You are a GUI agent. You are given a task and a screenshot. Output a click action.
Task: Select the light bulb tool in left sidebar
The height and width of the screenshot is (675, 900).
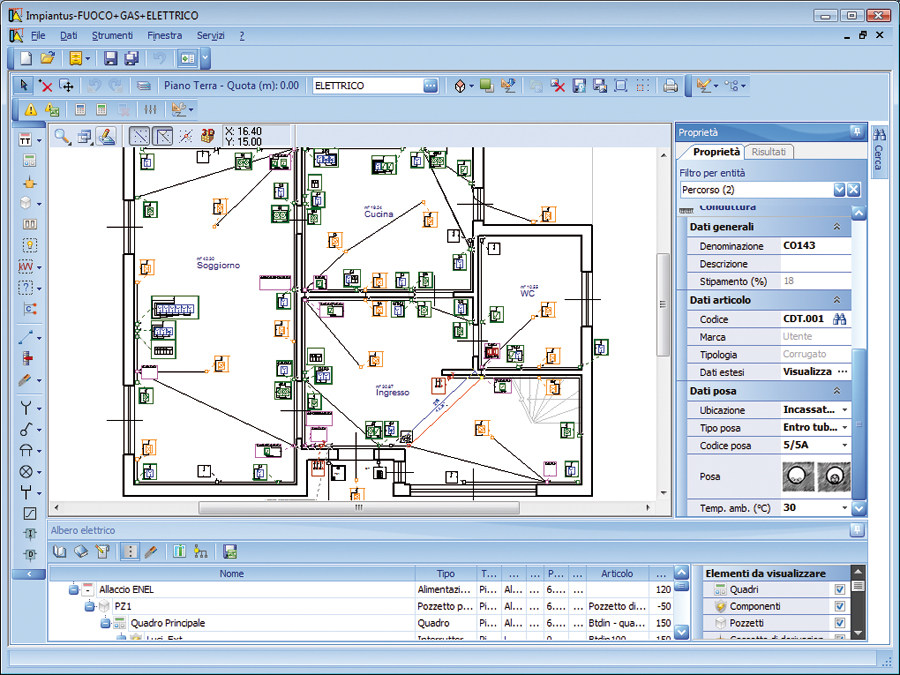[x=30, y=246]
